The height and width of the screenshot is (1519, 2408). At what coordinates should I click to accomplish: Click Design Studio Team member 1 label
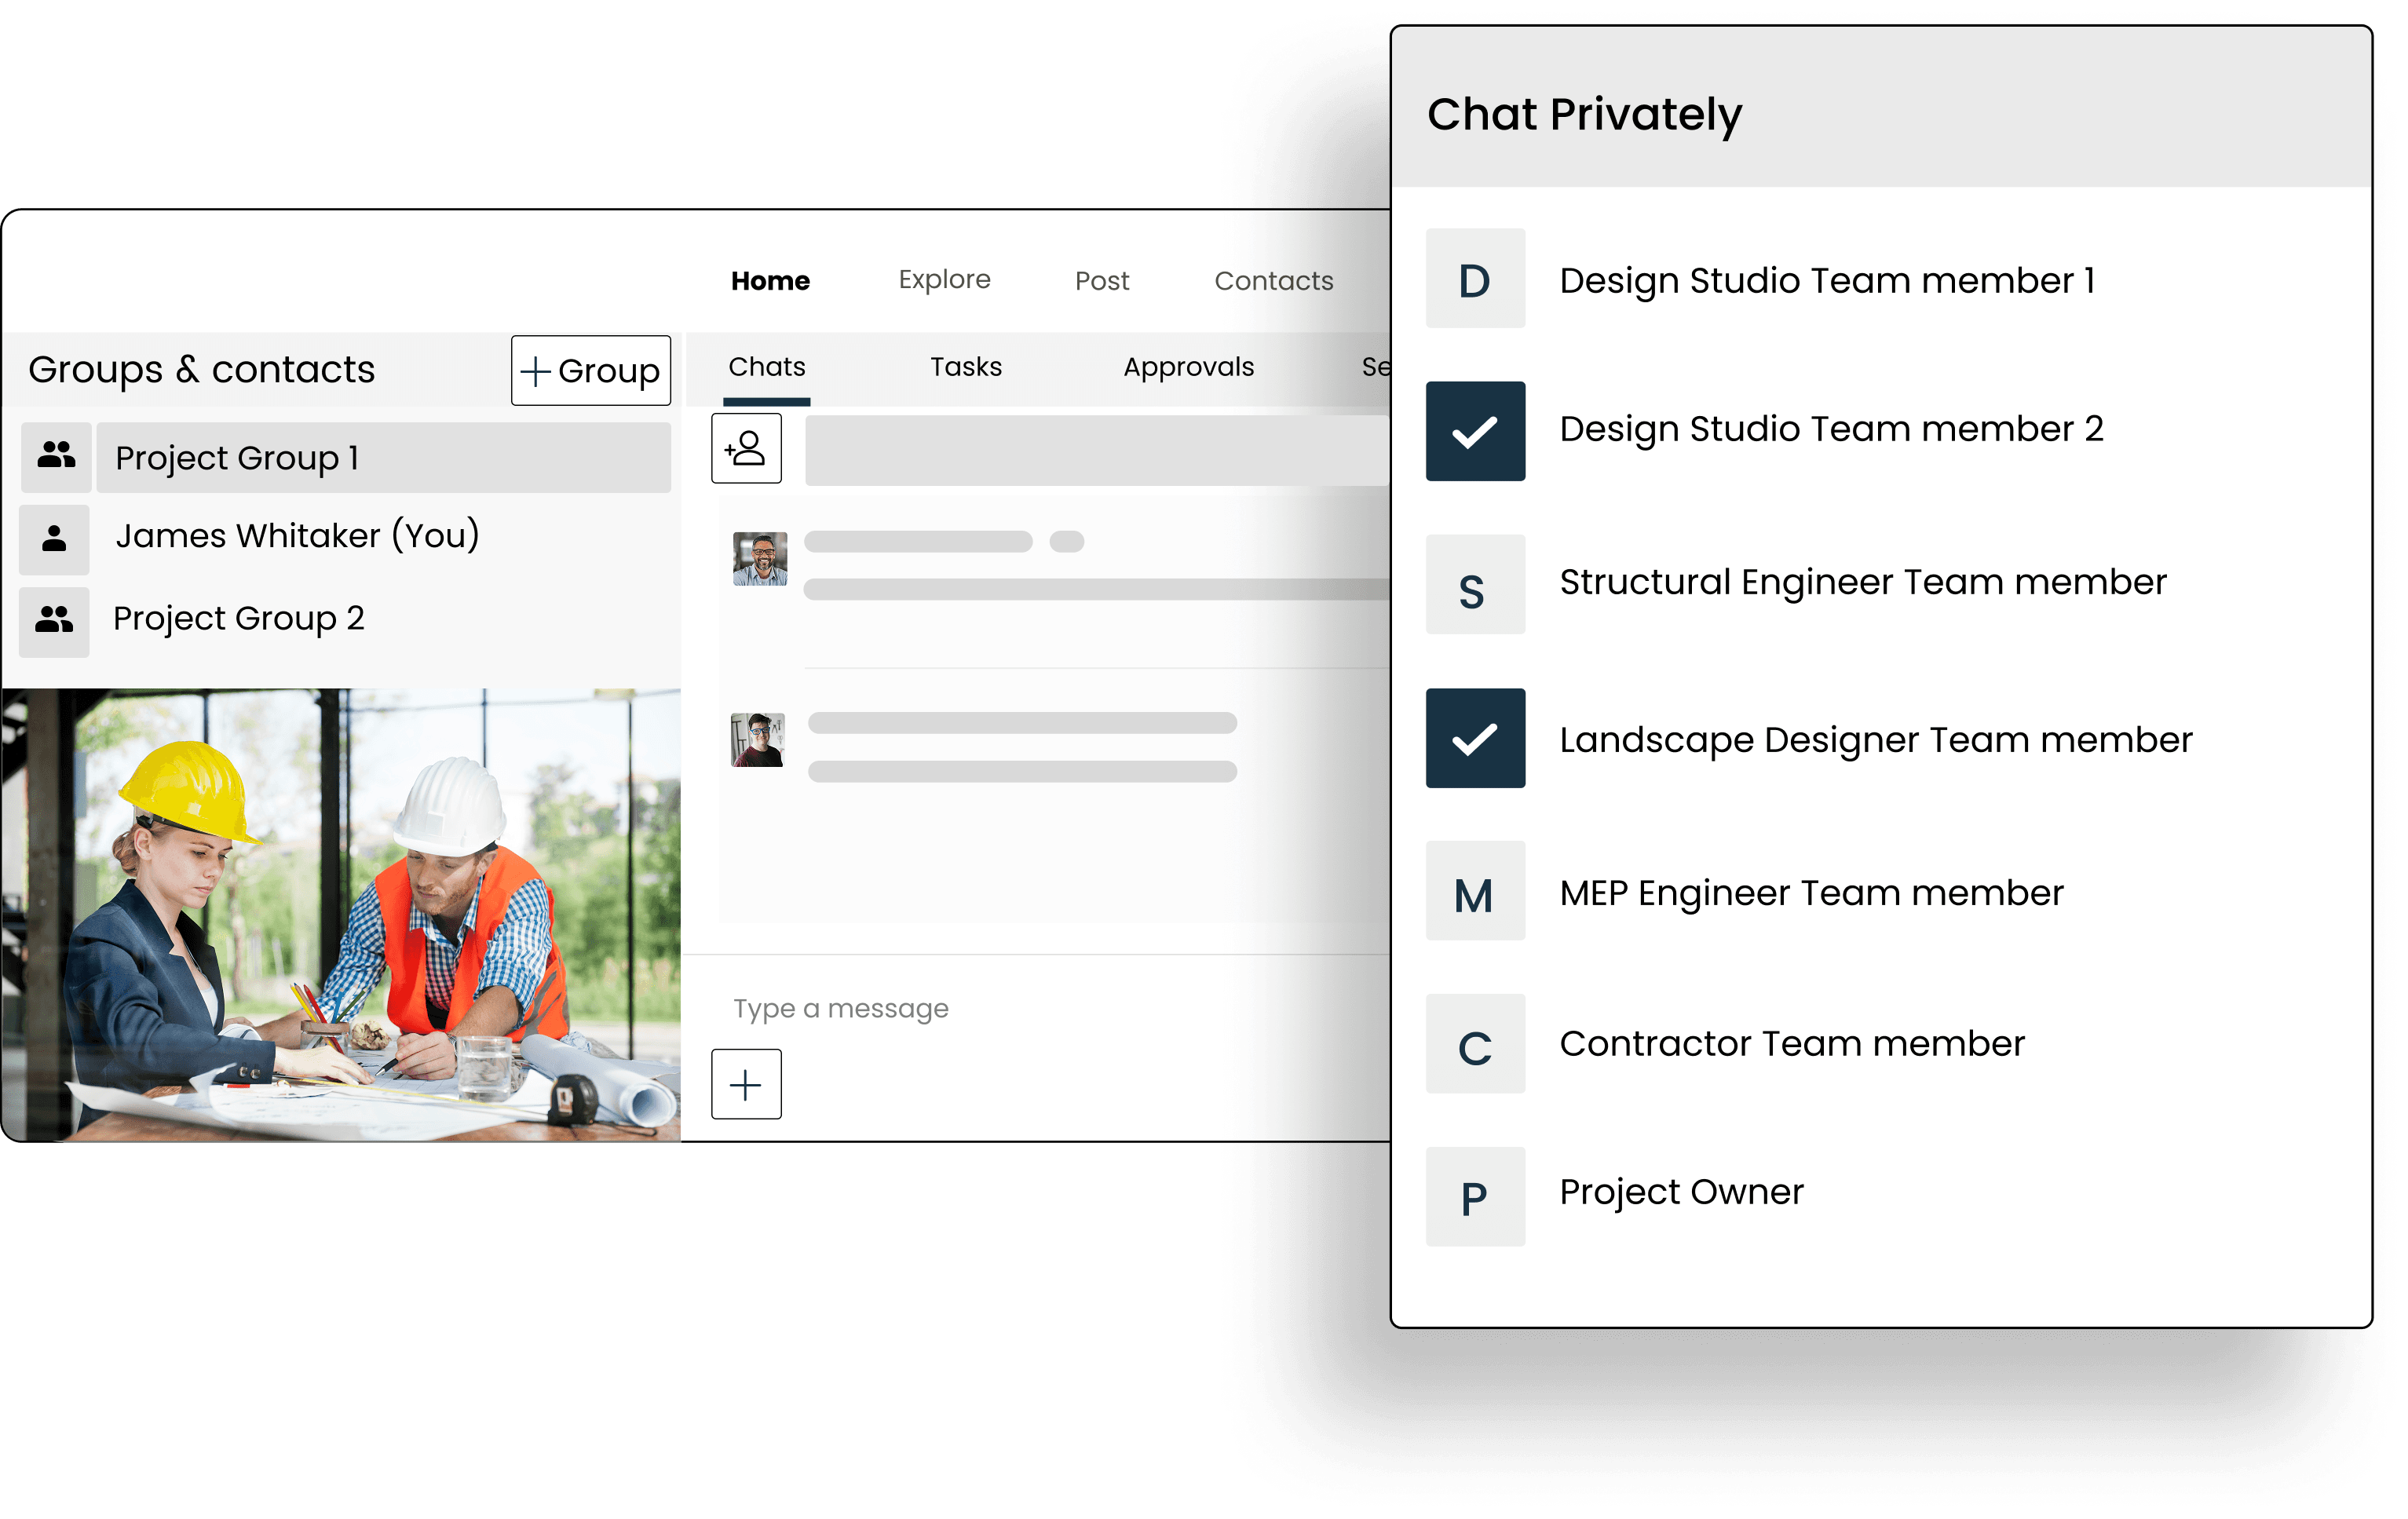1828,281
